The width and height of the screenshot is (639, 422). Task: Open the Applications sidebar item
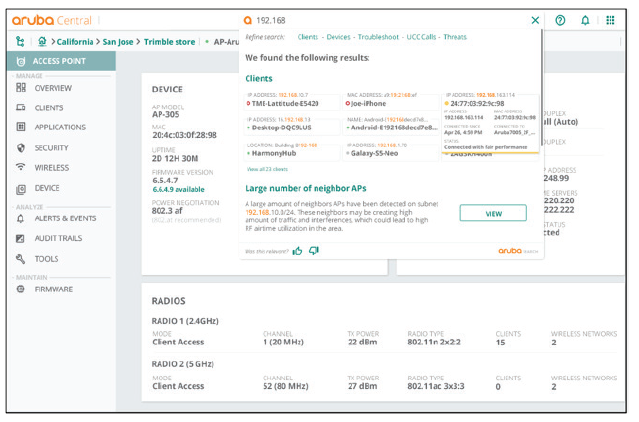point(60,127)
